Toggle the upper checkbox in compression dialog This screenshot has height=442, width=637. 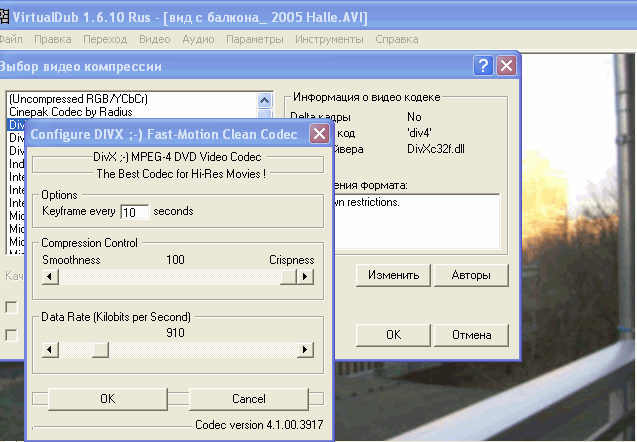coord(11,308)
